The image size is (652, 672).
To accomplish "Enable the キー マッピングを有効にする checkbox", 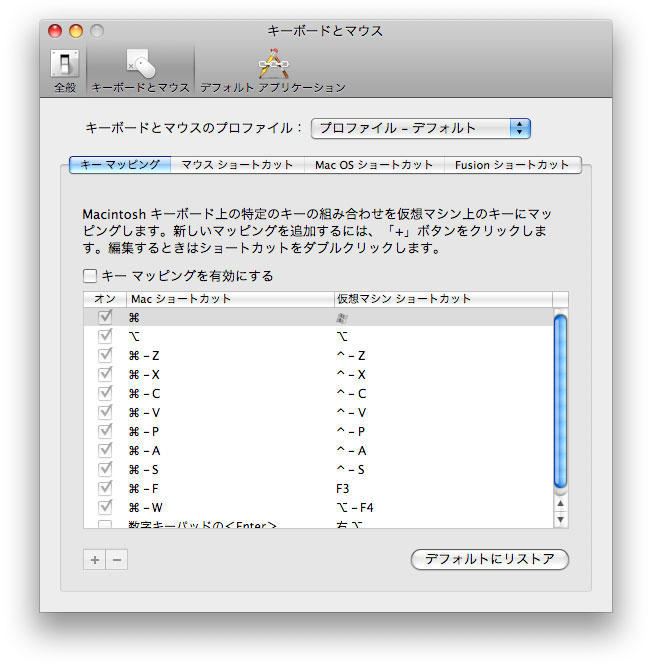I will tap(90, 276).
